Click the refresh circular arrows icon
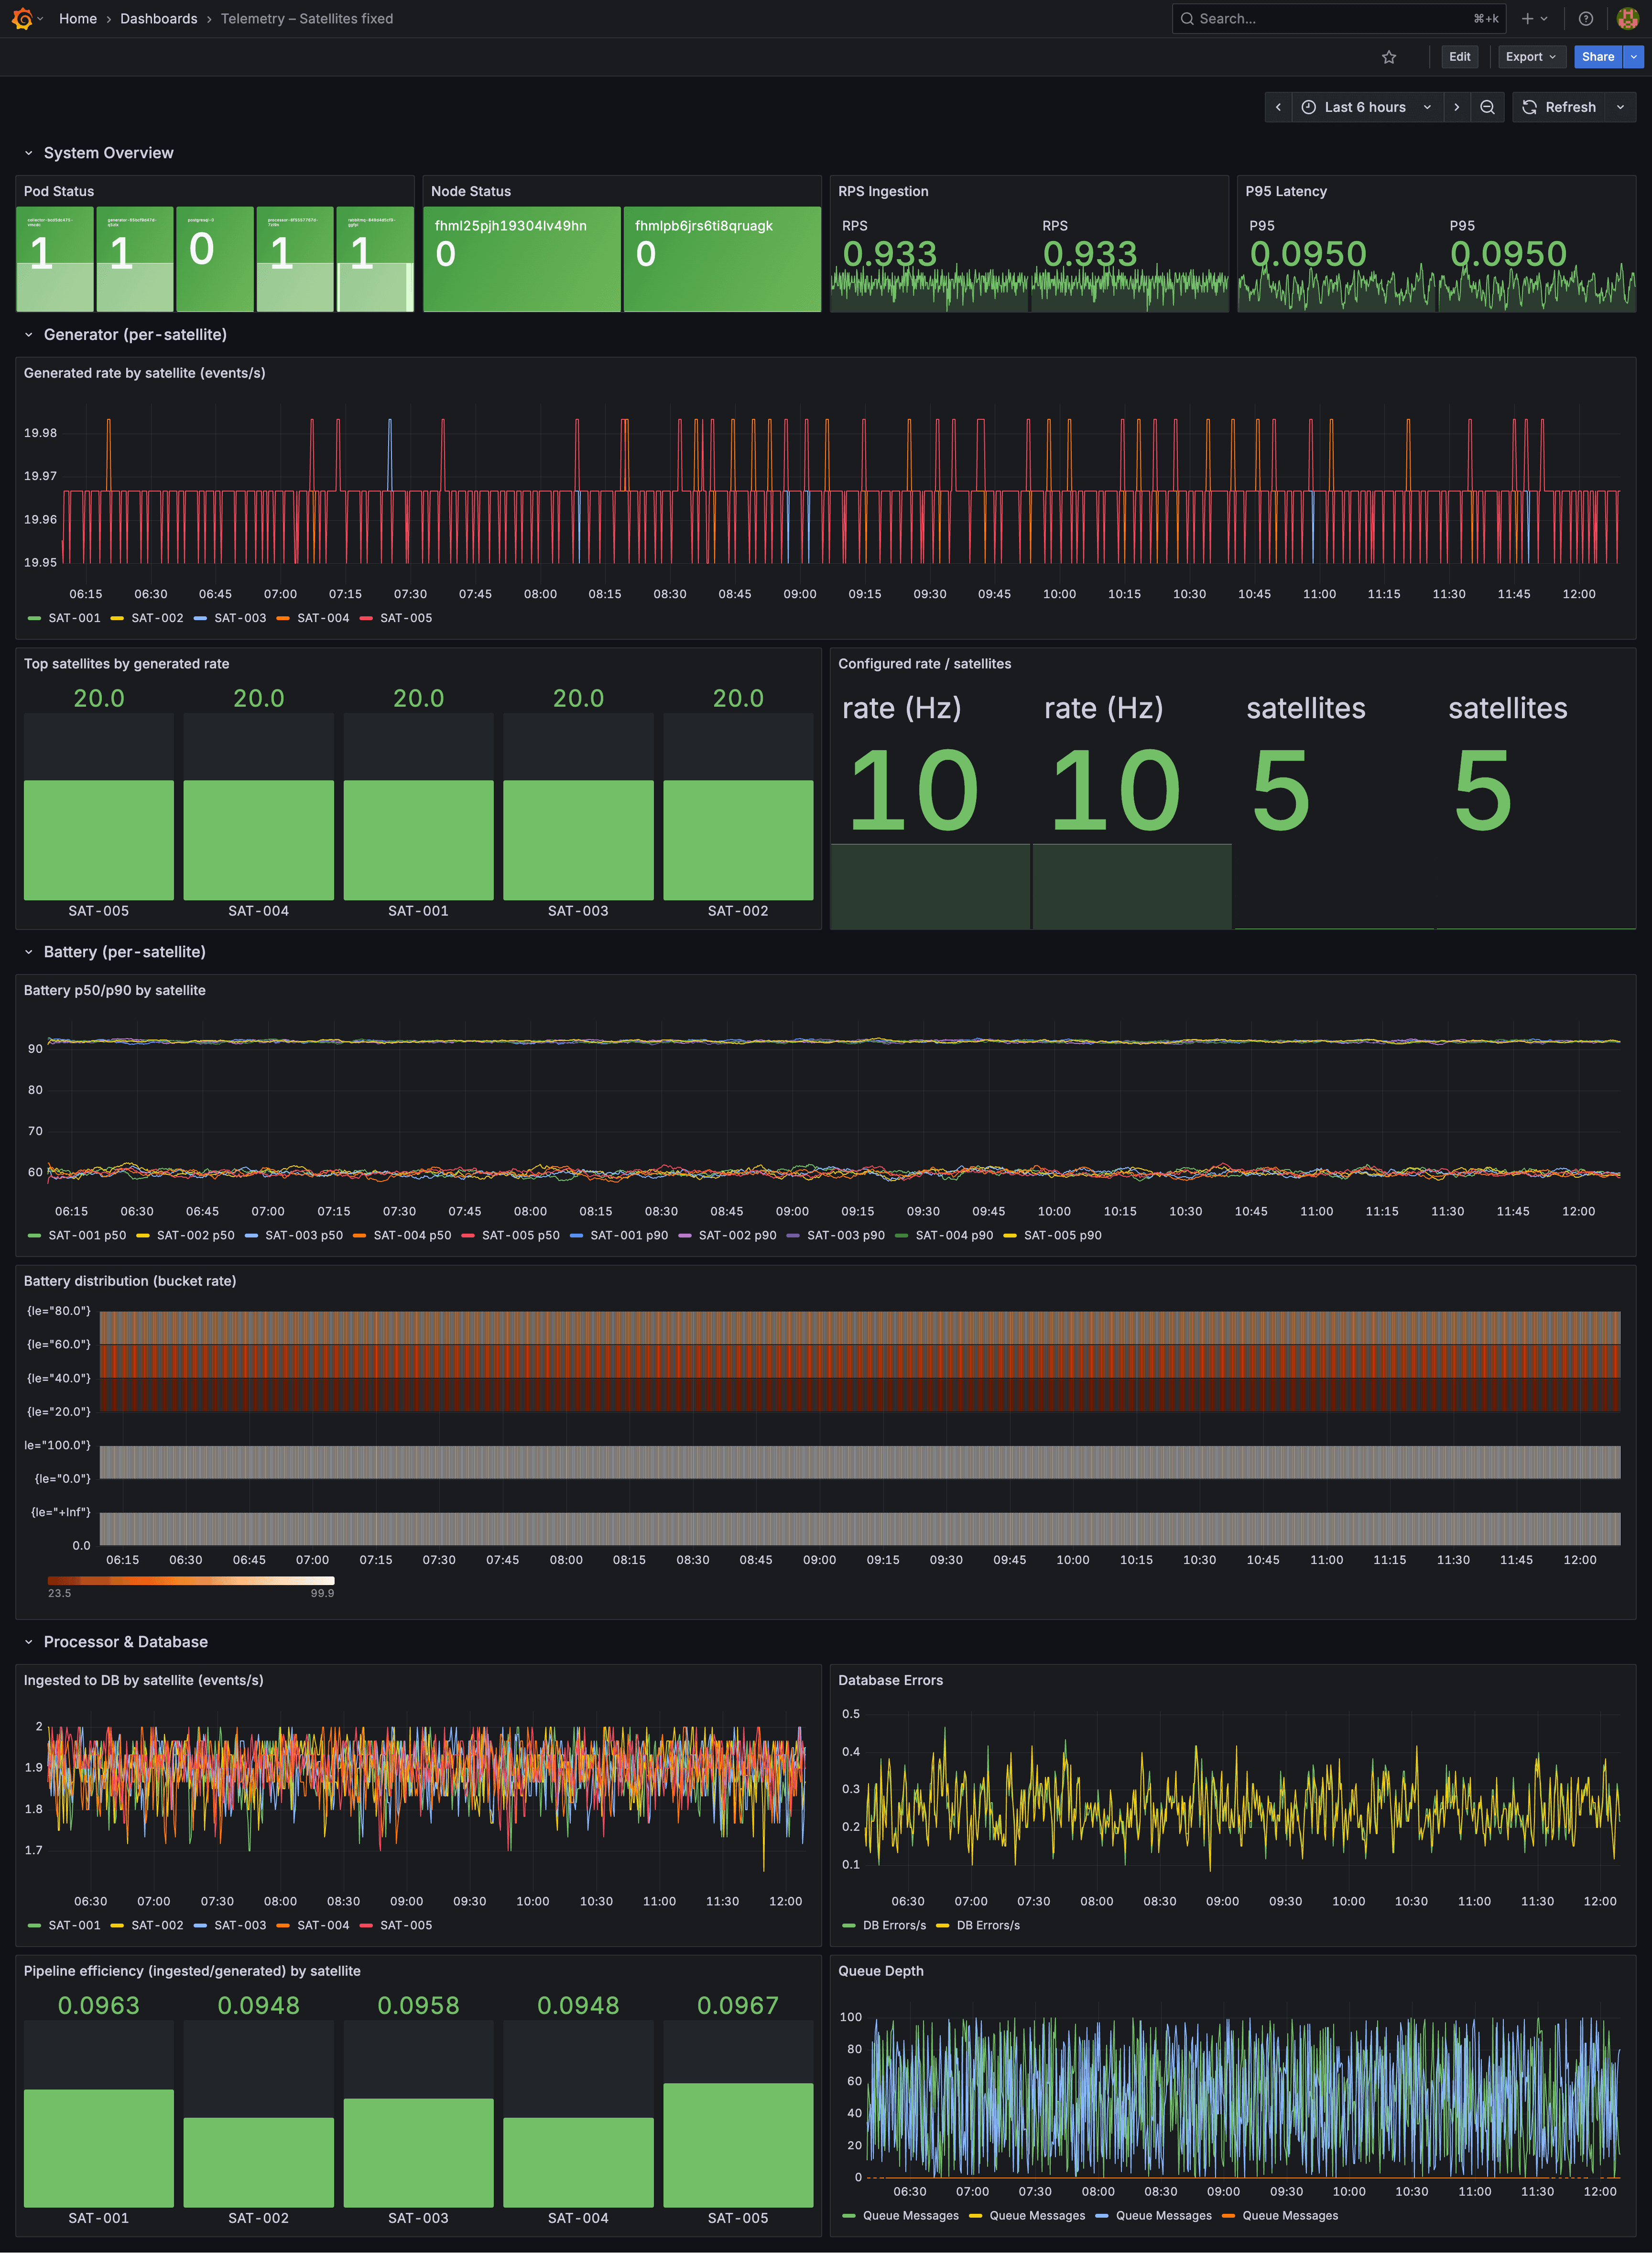The width and height of the screenshot is (1652, 2254). point(1530,107)
